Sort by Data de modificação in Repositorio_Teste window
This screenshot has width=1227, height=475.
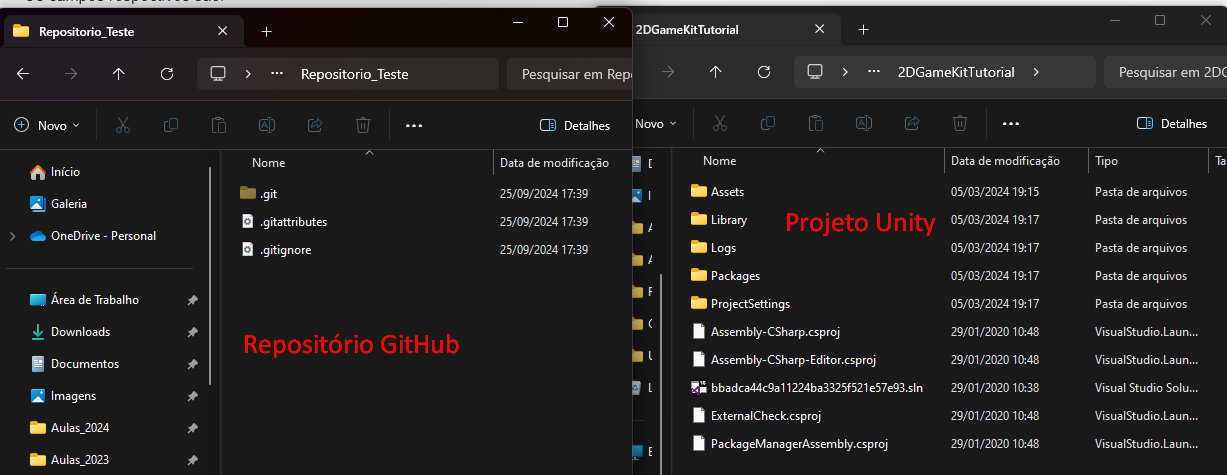click(556, 162)
